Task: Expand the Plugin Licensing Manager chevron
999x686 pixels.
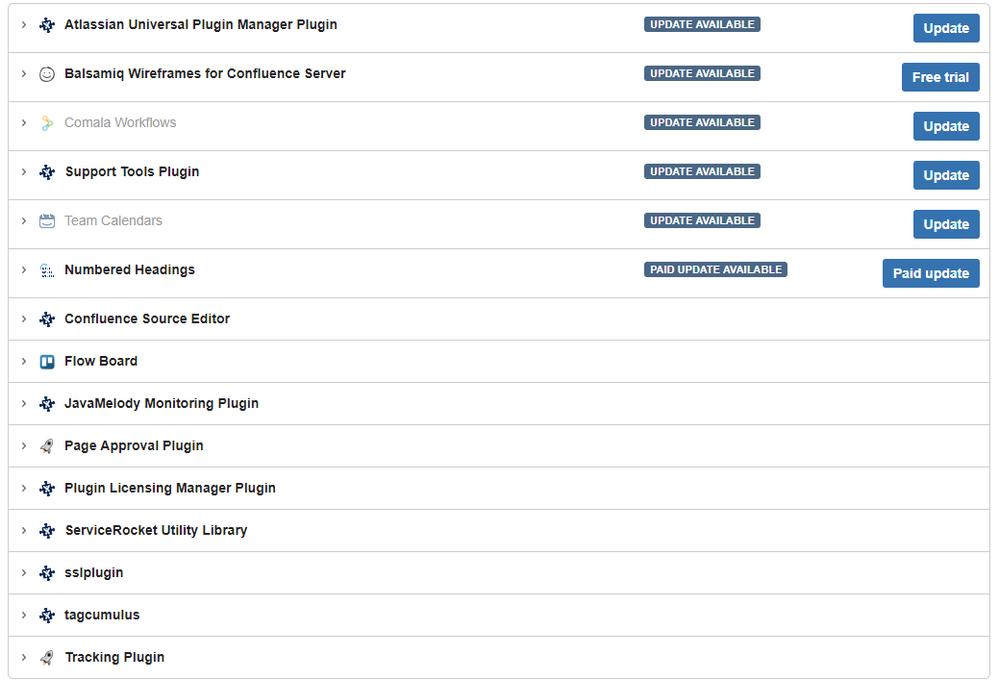Action: pos(24,489)
